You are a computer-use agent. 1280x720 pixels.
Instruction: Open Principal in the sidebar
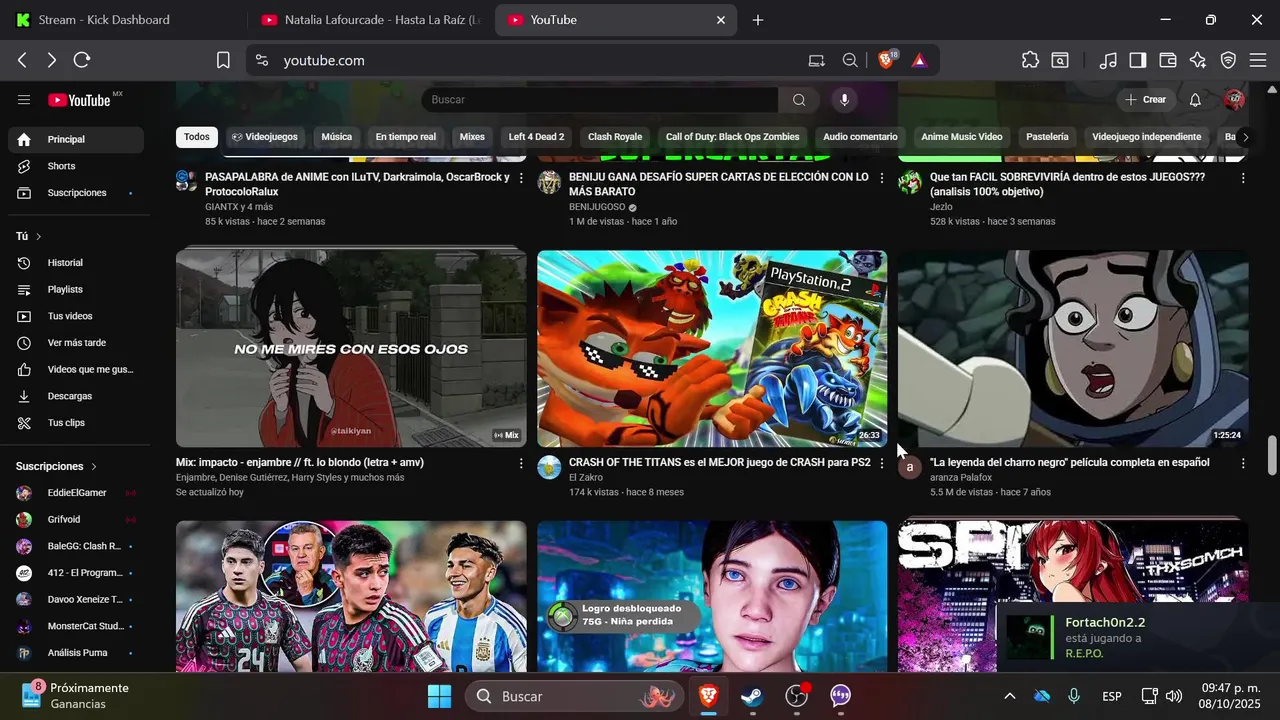tap(76, 140)
